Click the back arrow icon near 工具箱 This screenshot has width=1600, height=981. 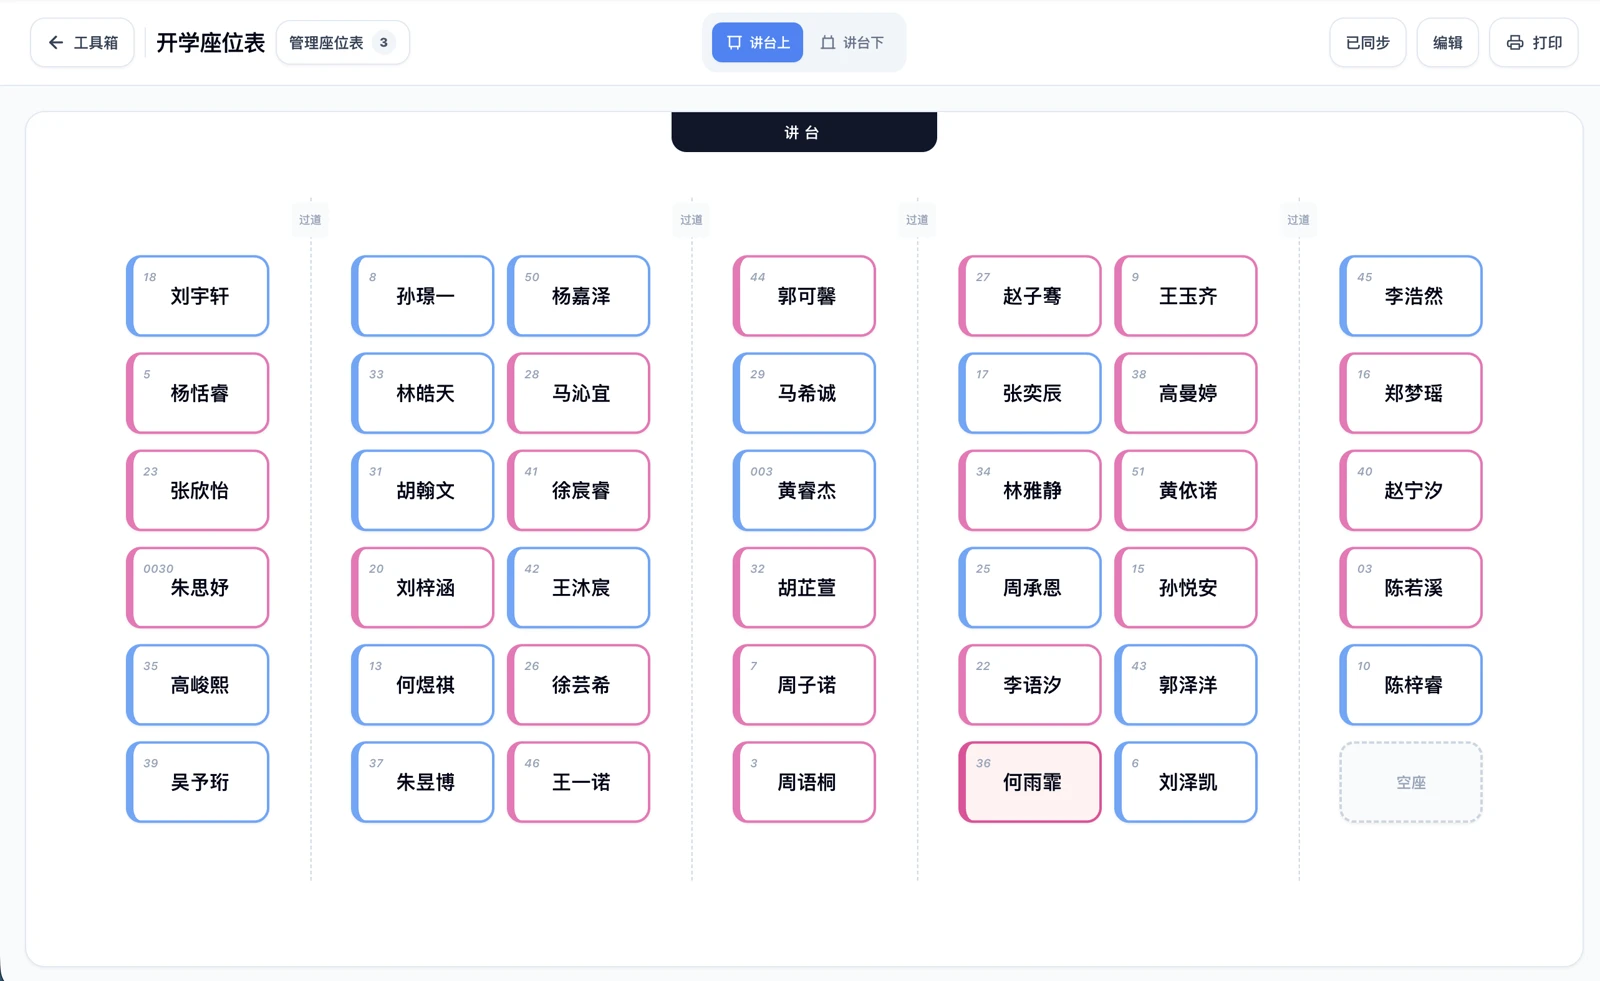(x=56, y=43)
